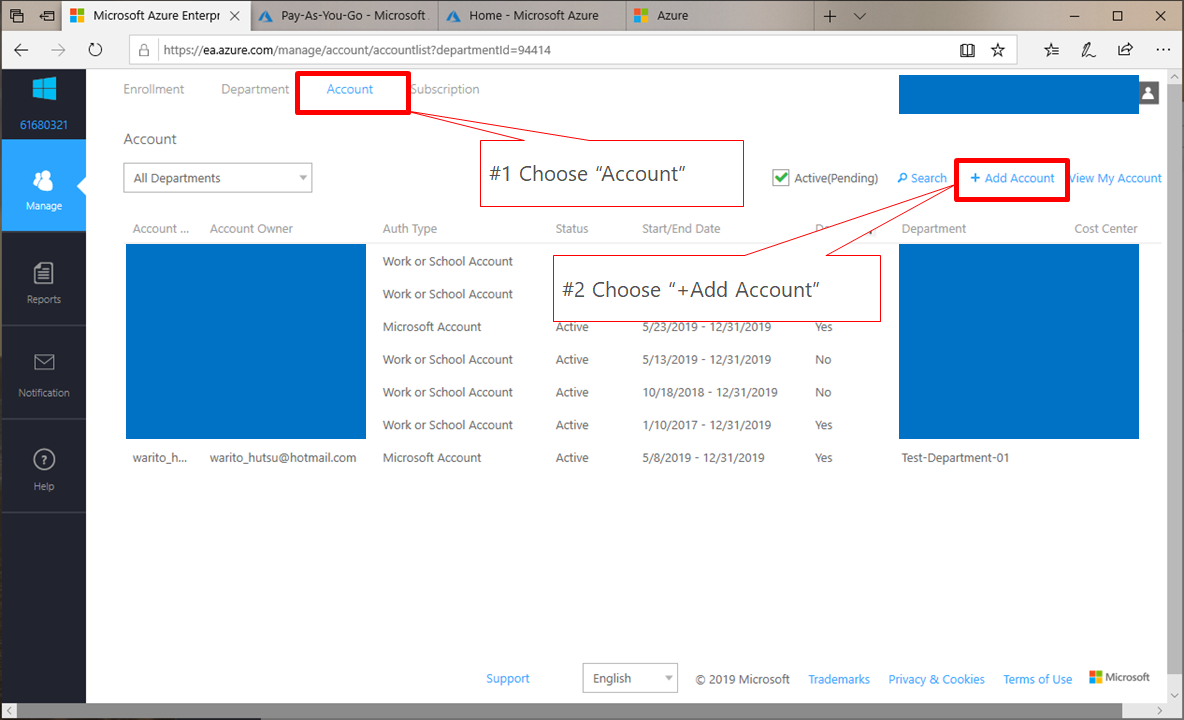Select the warito_hutsu@hotmail.com account owner cell

click(x=282, y=458)
